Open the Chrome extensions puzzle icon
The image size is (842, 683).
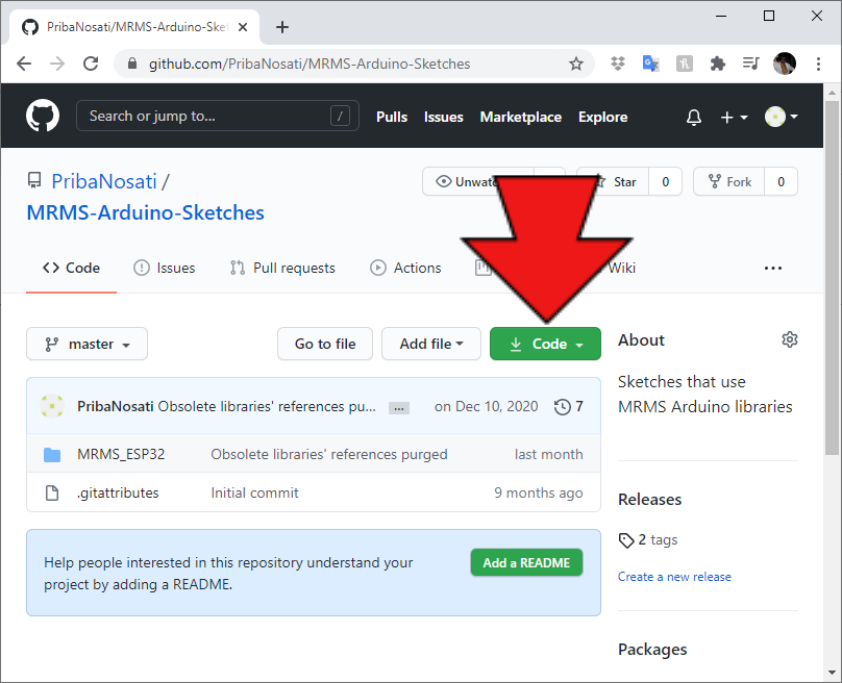(717, 64)
